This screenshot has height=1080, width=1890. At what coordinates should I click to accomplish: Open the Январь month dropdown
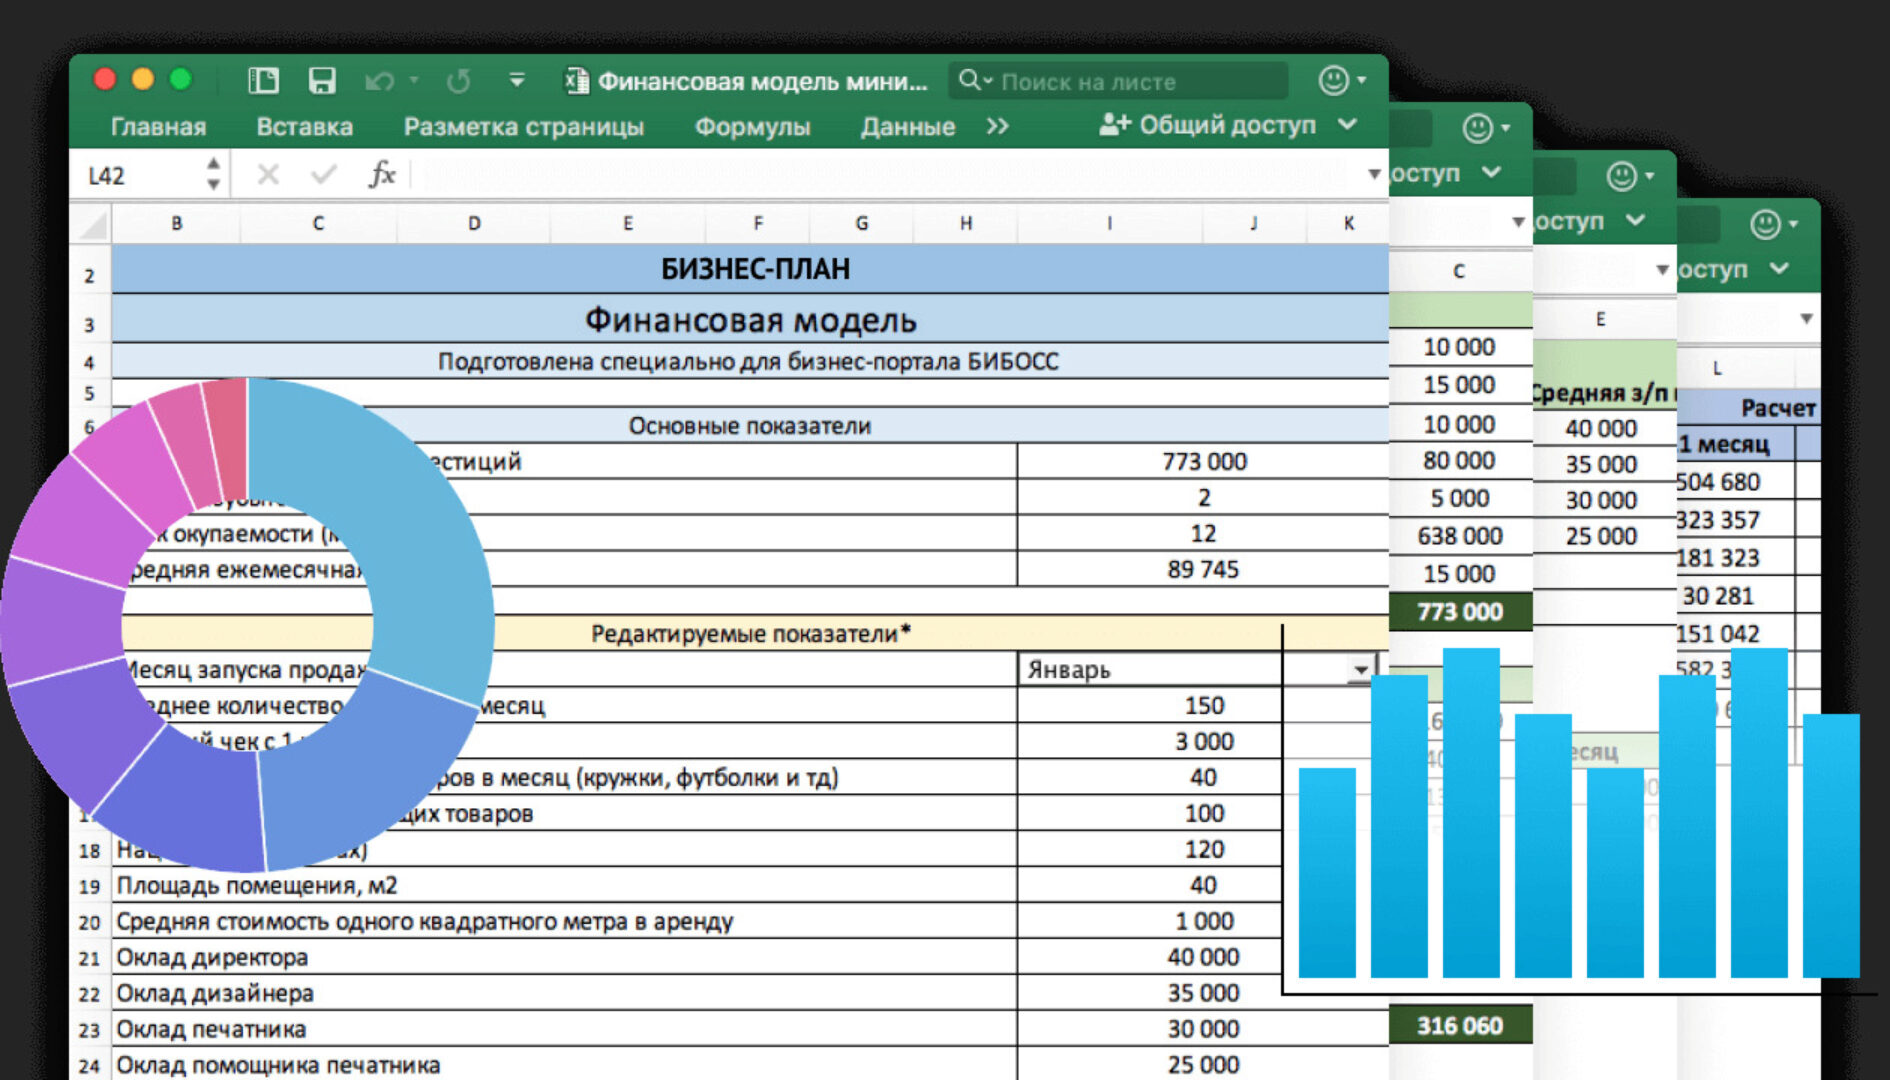[x=1360, y=669]
